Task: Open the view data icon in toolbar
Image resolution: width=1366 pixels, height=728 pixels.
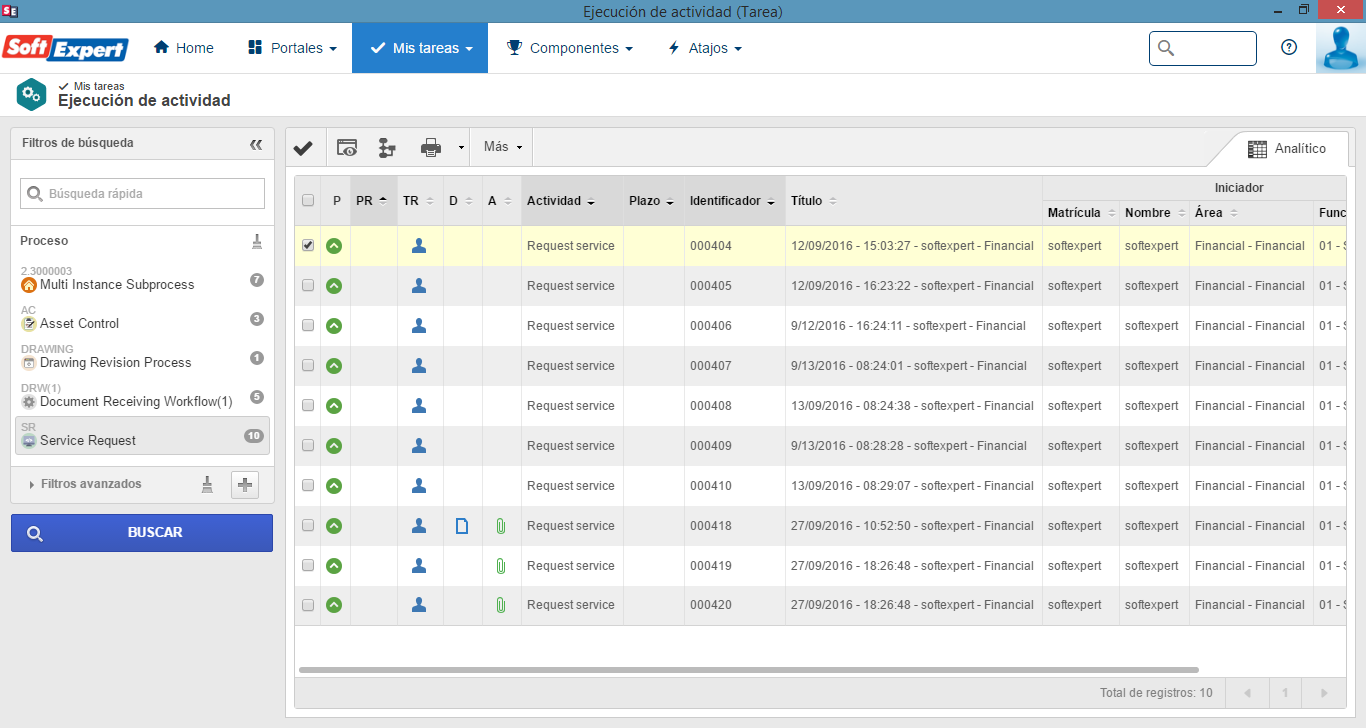Action: click(x=347, y=148)
